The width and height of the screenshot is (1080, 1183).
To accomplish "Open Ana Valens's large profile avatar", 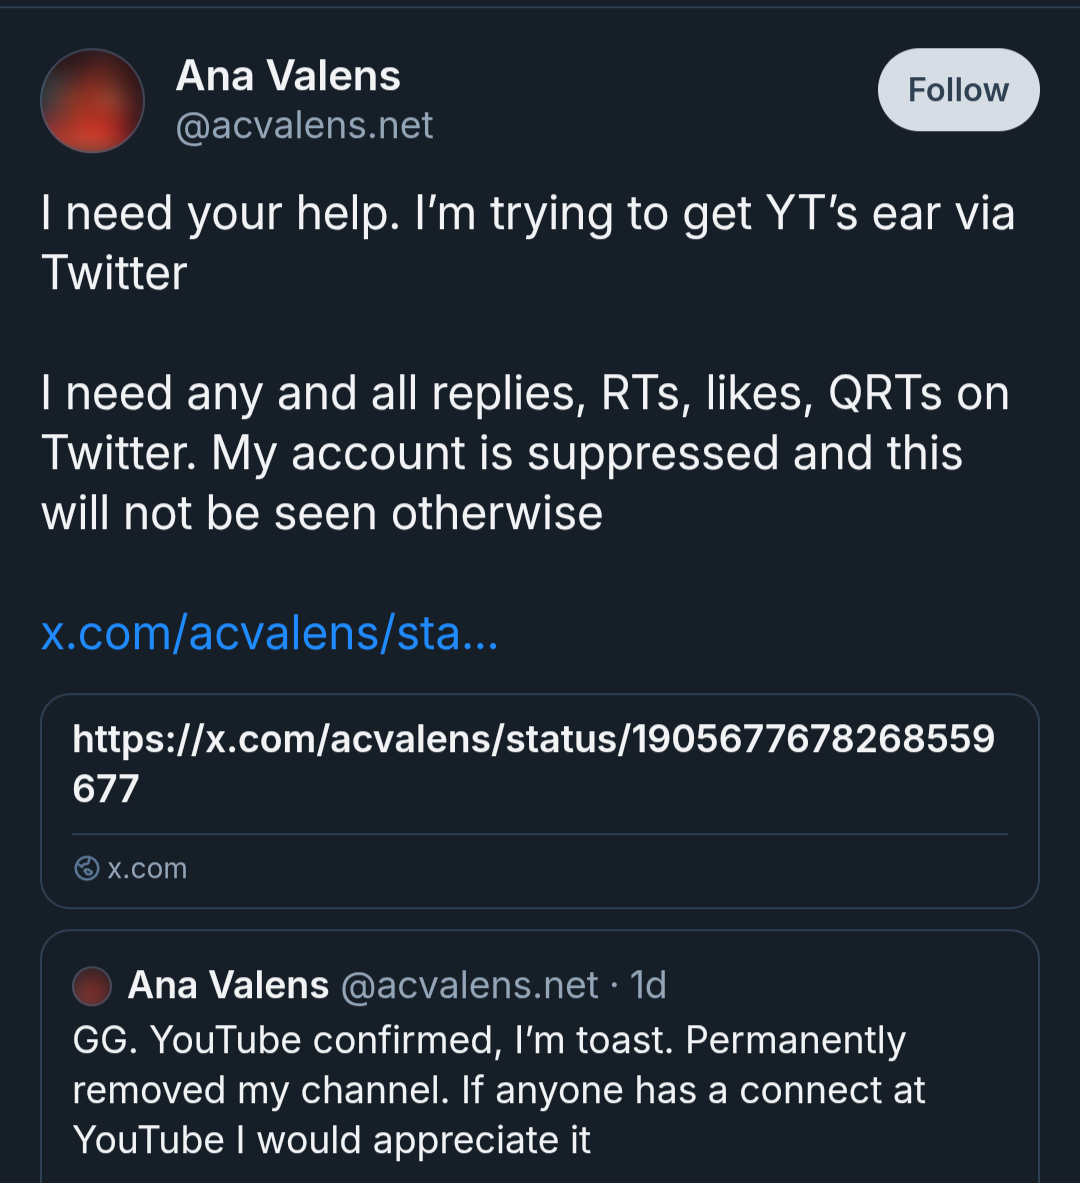I will (x=92, y=101).
